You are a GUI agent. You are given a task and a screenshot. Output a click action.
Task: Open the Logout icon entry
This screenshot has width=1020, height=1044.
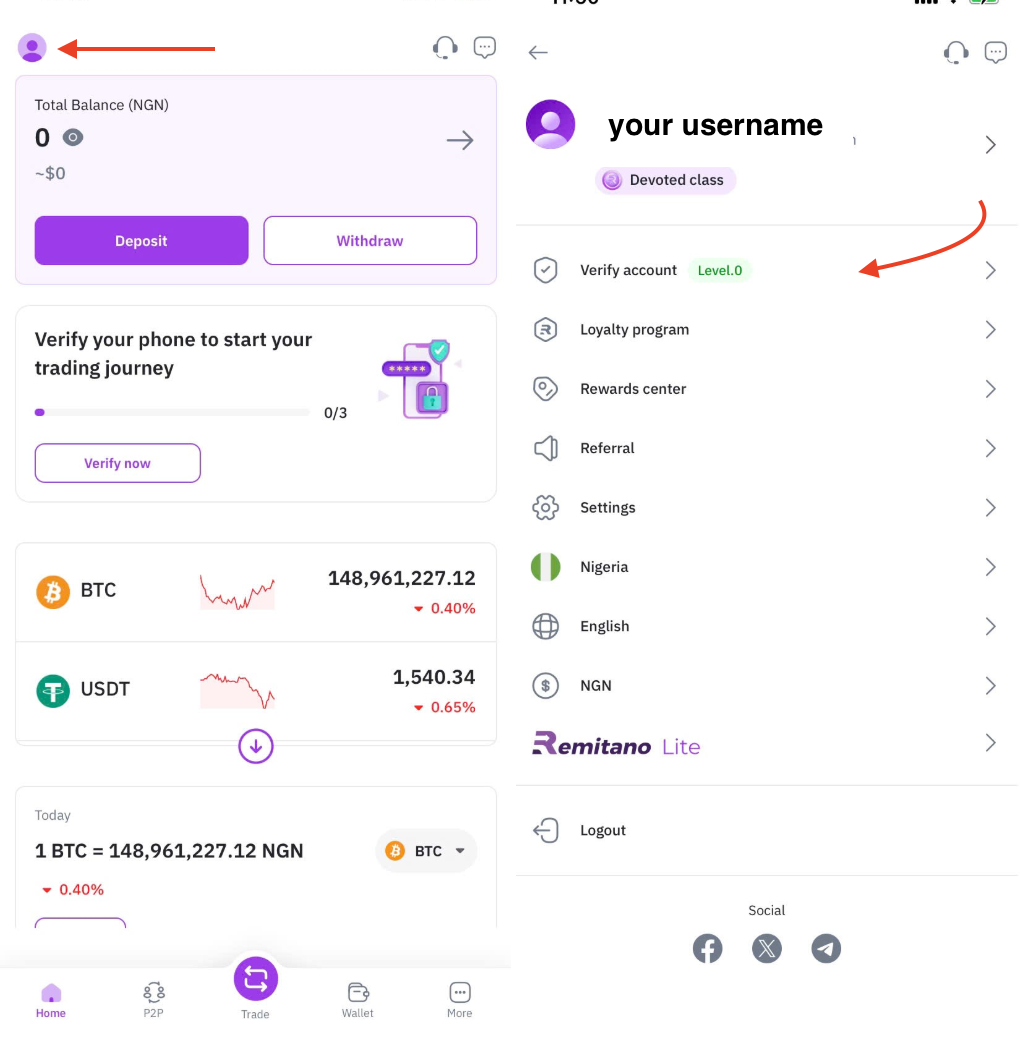[x=546, y=830]
